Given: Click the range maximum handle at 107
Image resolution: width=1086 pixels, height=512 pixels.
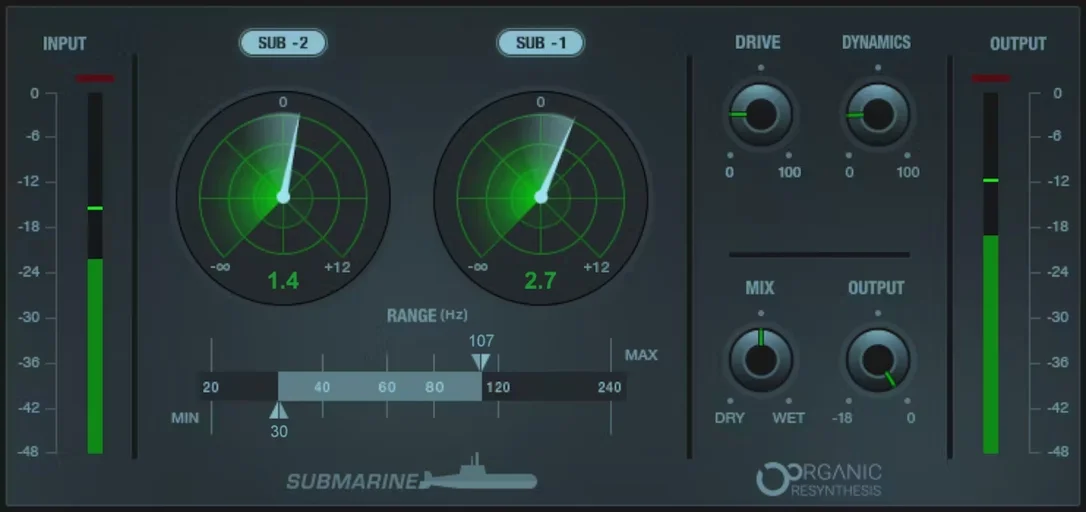Looking at the screenshot, I should tap(481, 362).
